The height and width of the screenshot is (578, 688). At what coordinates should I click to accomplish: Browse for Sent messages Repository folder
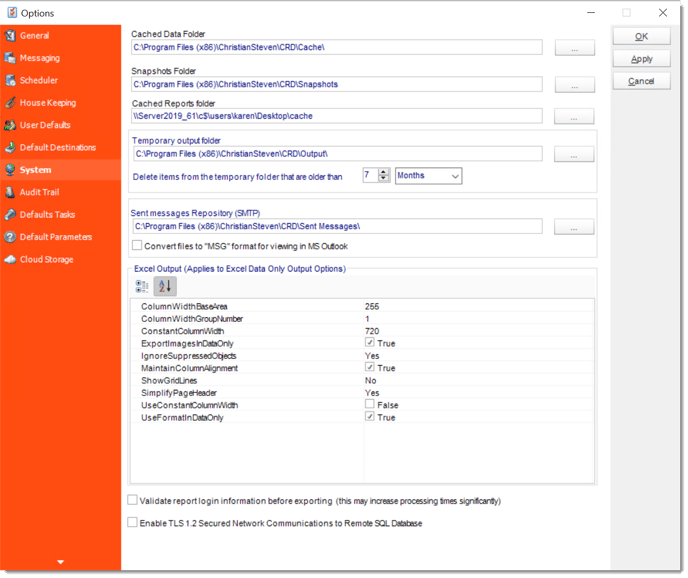(x=573, y=226)
